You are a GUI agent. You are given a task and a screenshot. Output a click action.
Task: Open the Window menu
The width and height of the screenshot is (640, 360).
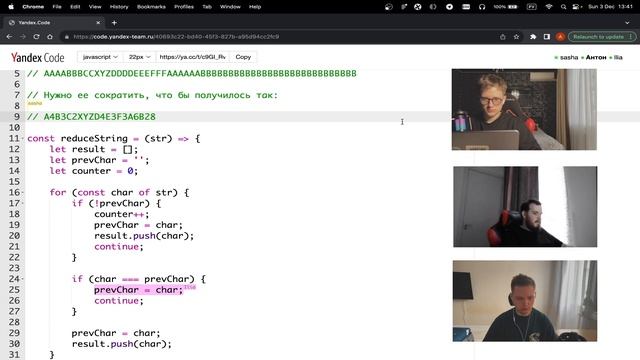click(230, 7)
